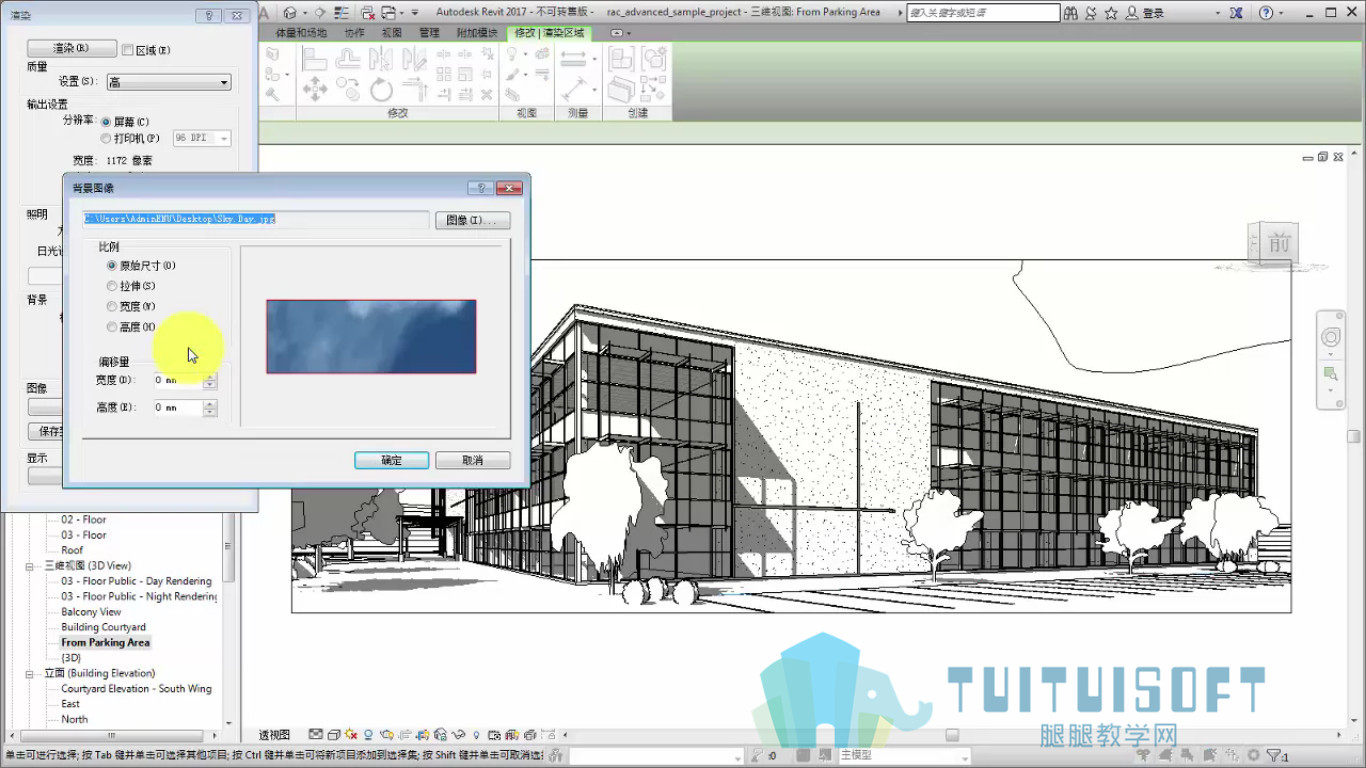Select the Rotate tool in the ribbon
Viewport: 1366px width, 768px height.
pyautogui.click(x=381, y=89)
